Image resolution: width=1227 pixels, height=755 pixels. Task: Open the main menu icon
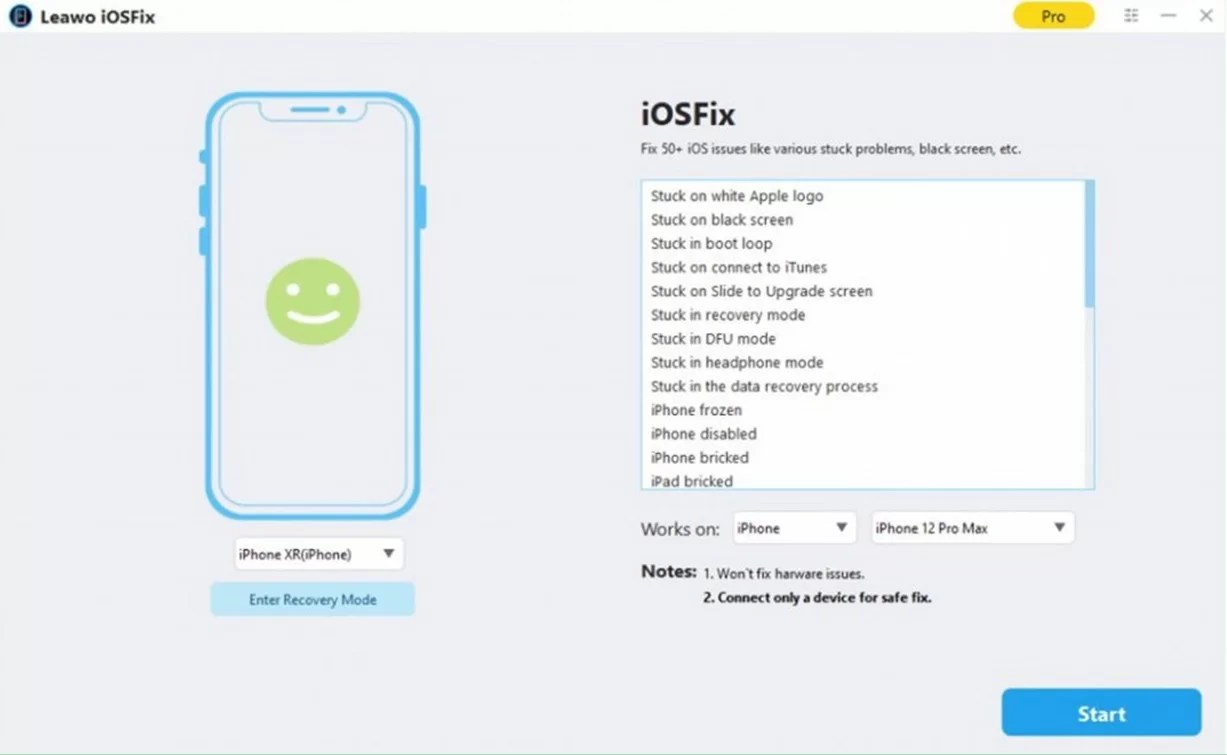[1130, 16]
